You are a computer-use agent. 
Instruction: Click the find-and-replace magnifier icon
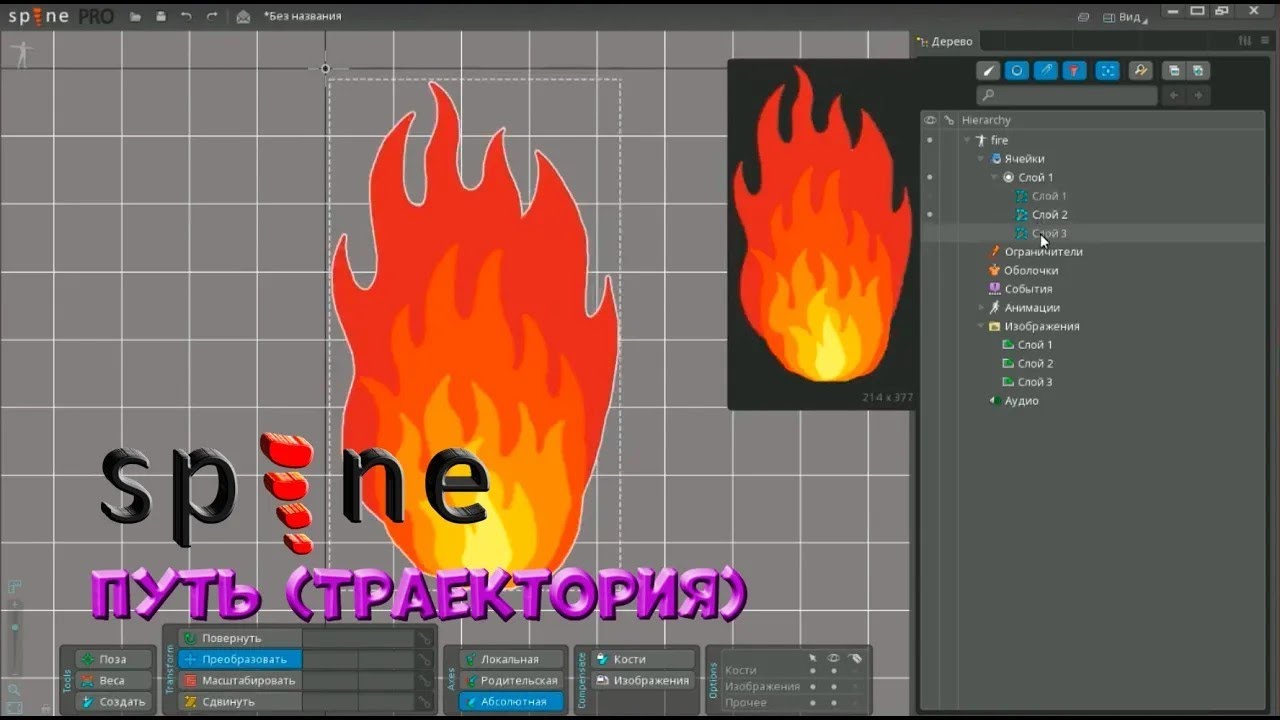click(x=1140, y=70)
